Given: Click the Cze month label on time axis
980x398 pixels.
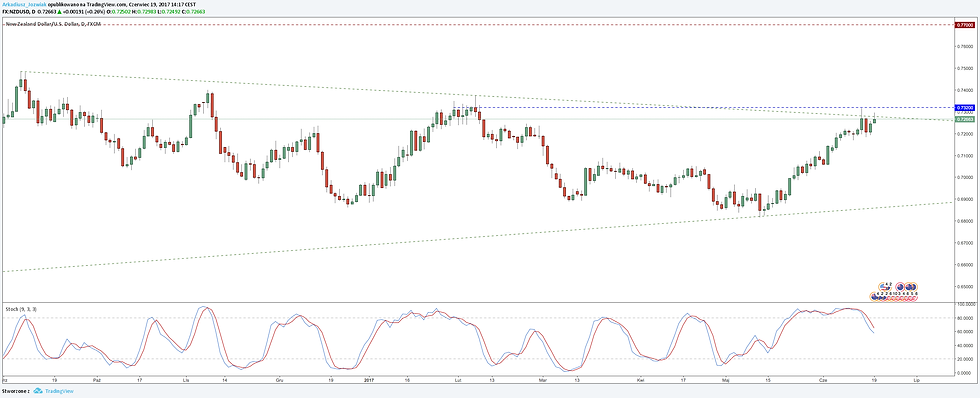Looking at the screenshot, I should (x=823, y=381).
